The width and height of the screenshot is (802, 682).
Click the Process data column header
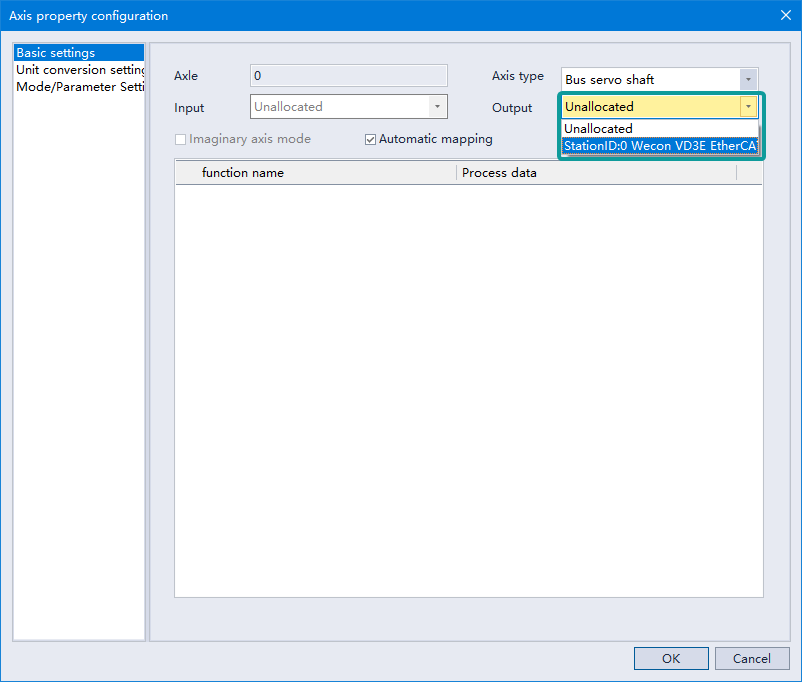596,173
